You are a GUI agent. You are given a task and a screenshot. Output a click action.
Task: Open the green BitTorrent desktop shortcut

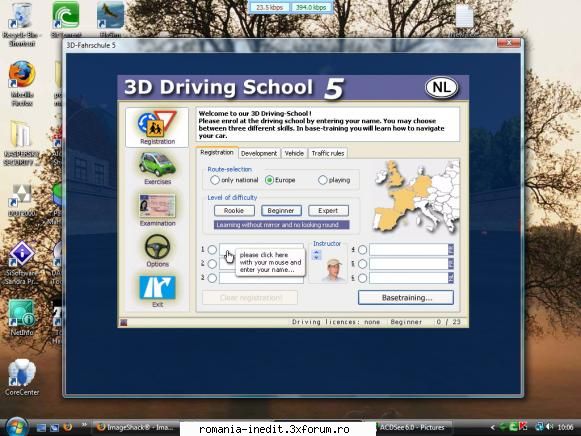65,19
